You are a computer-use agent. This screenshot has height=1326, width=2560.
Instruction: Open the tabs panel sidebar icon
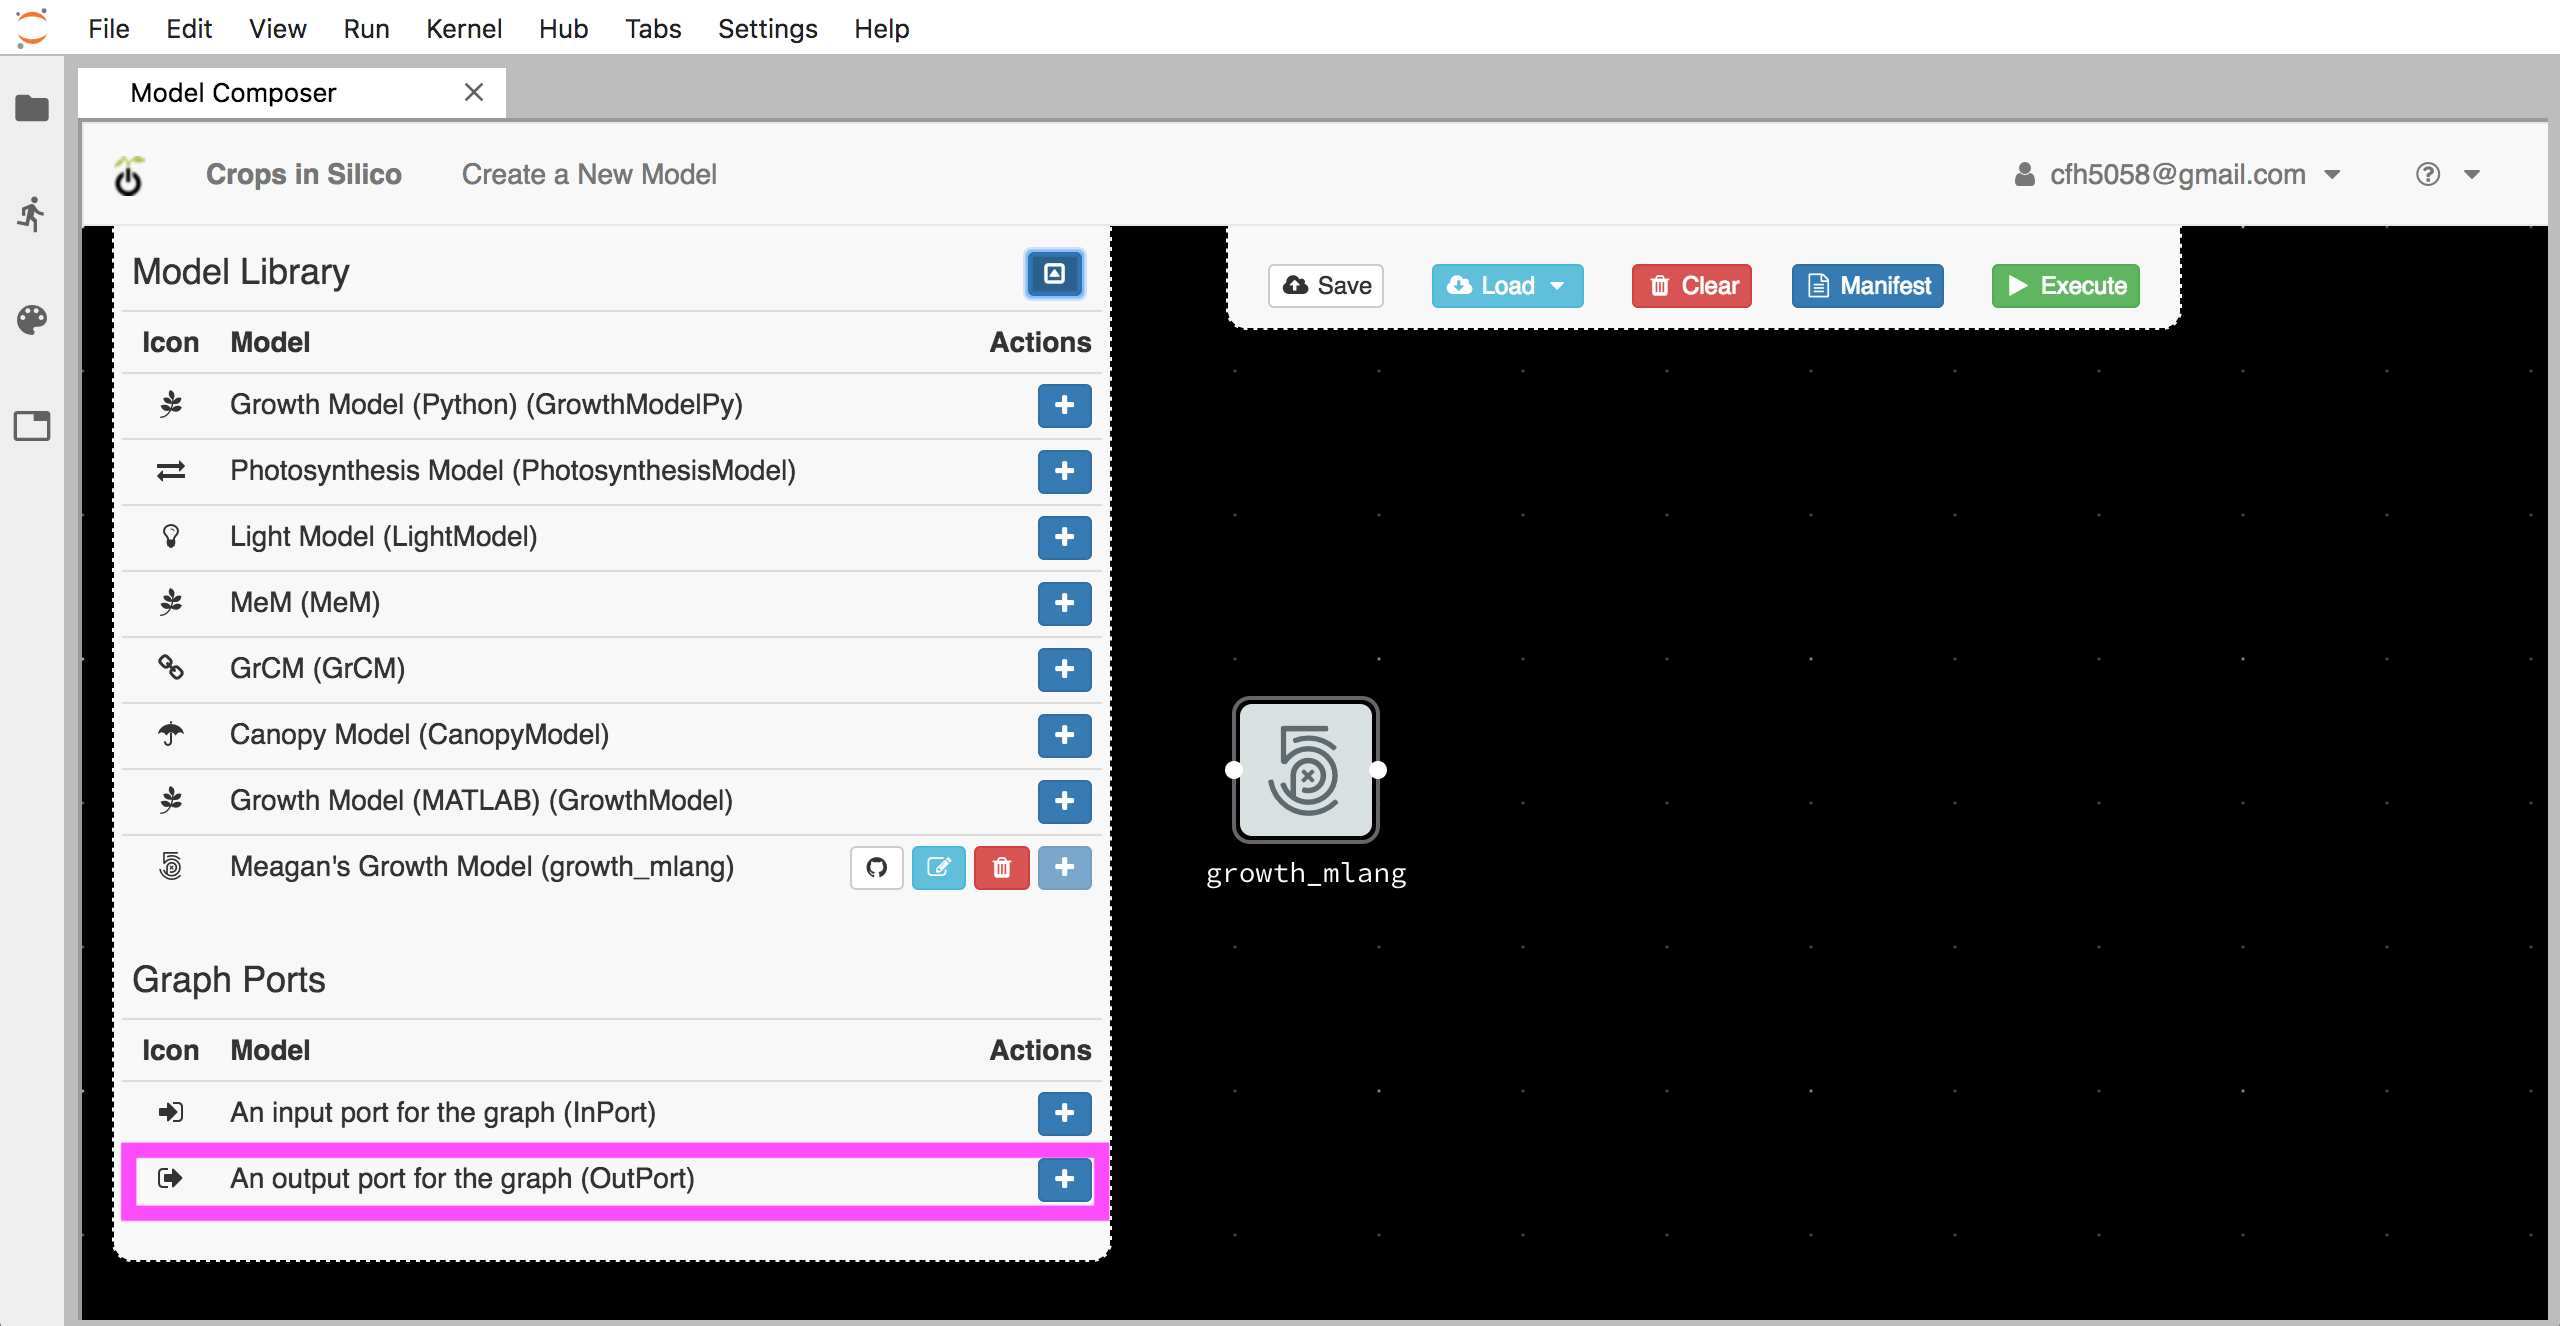pyautogui.click(x=32, y=426)
